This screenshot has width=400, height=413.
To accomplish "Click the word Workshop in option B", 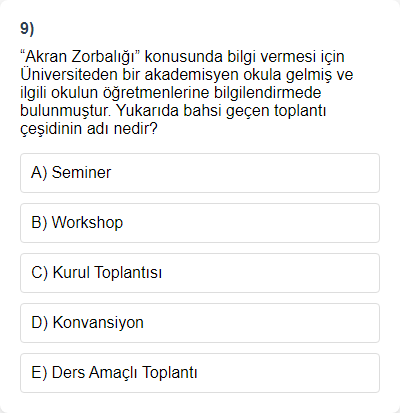I will 87,223.
